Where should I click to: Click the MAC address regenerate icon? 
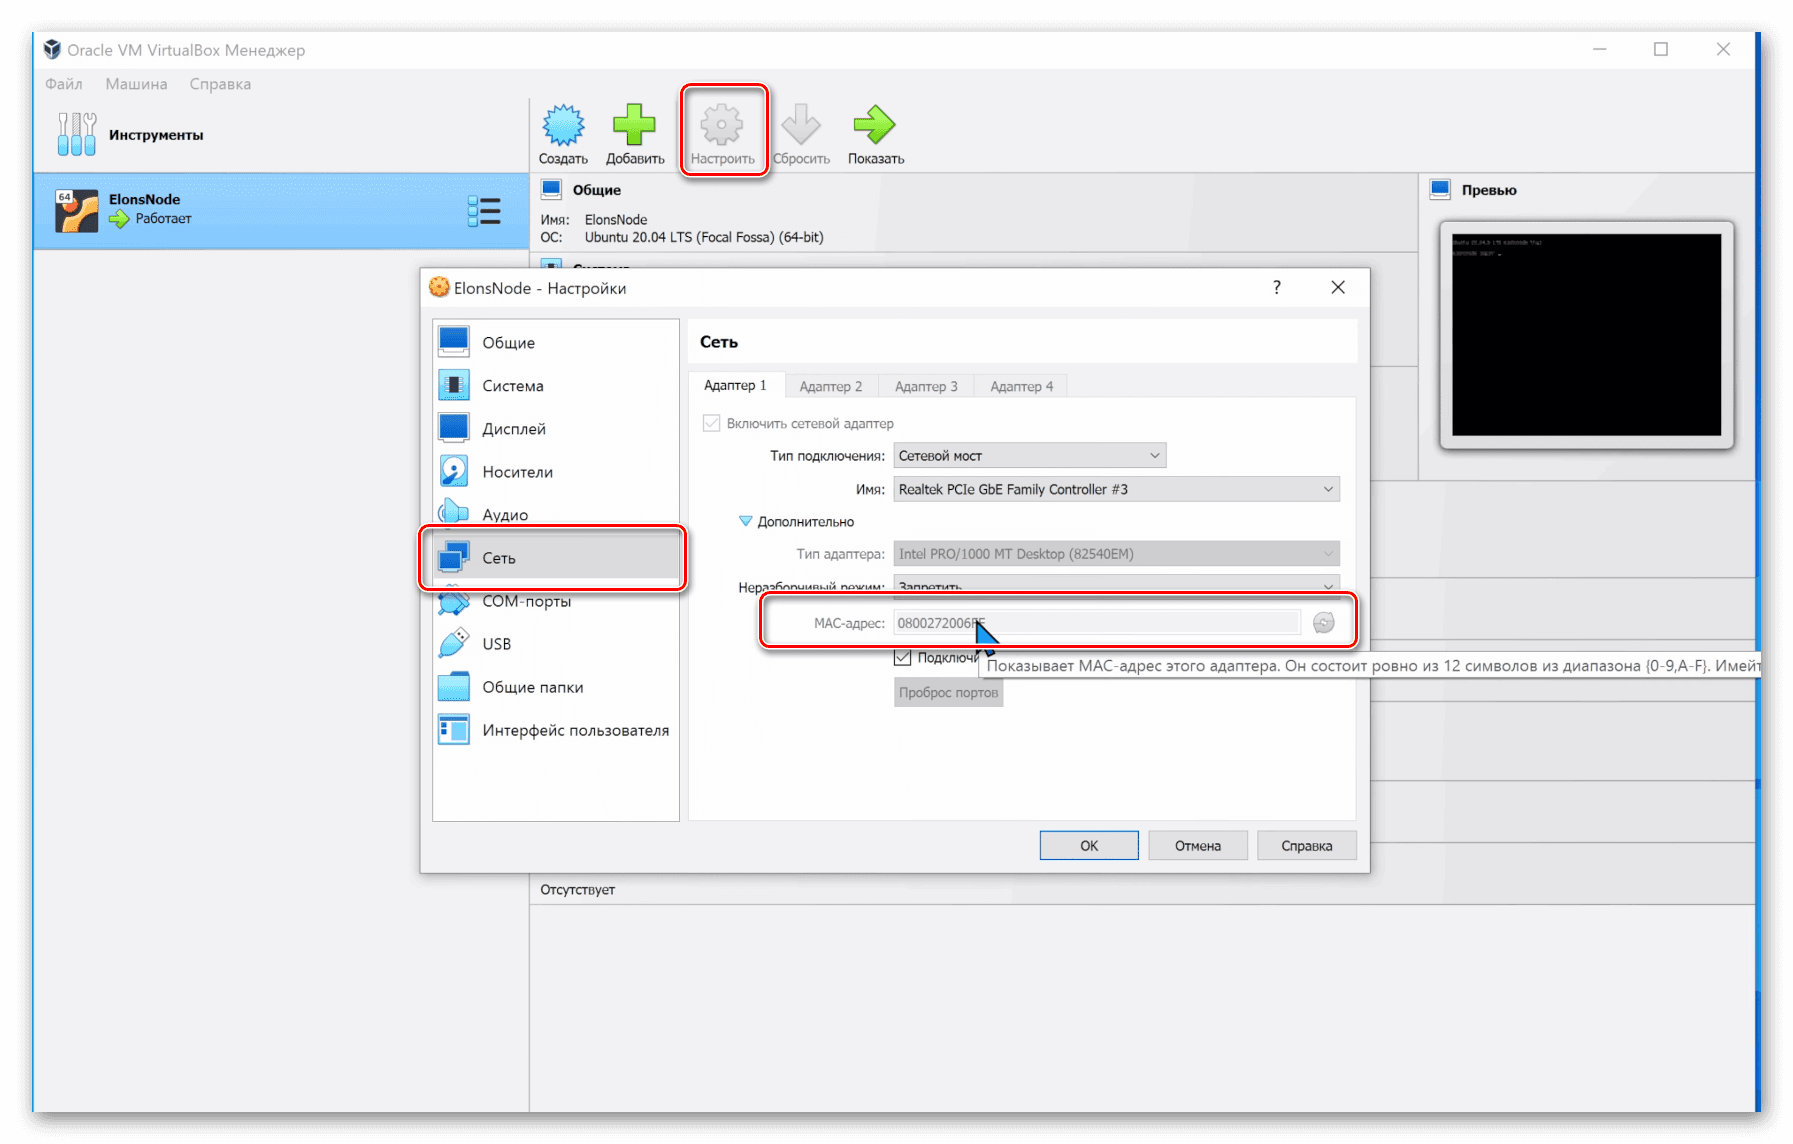1323,622
